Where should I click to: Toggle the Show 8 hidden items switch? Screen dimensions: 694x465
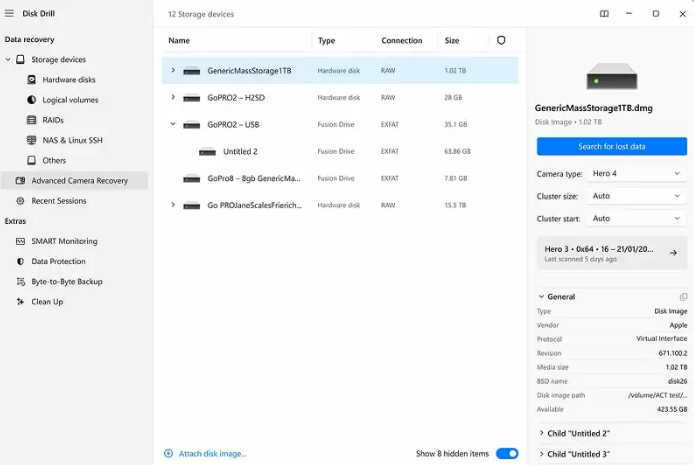click(x=507, y=453)
